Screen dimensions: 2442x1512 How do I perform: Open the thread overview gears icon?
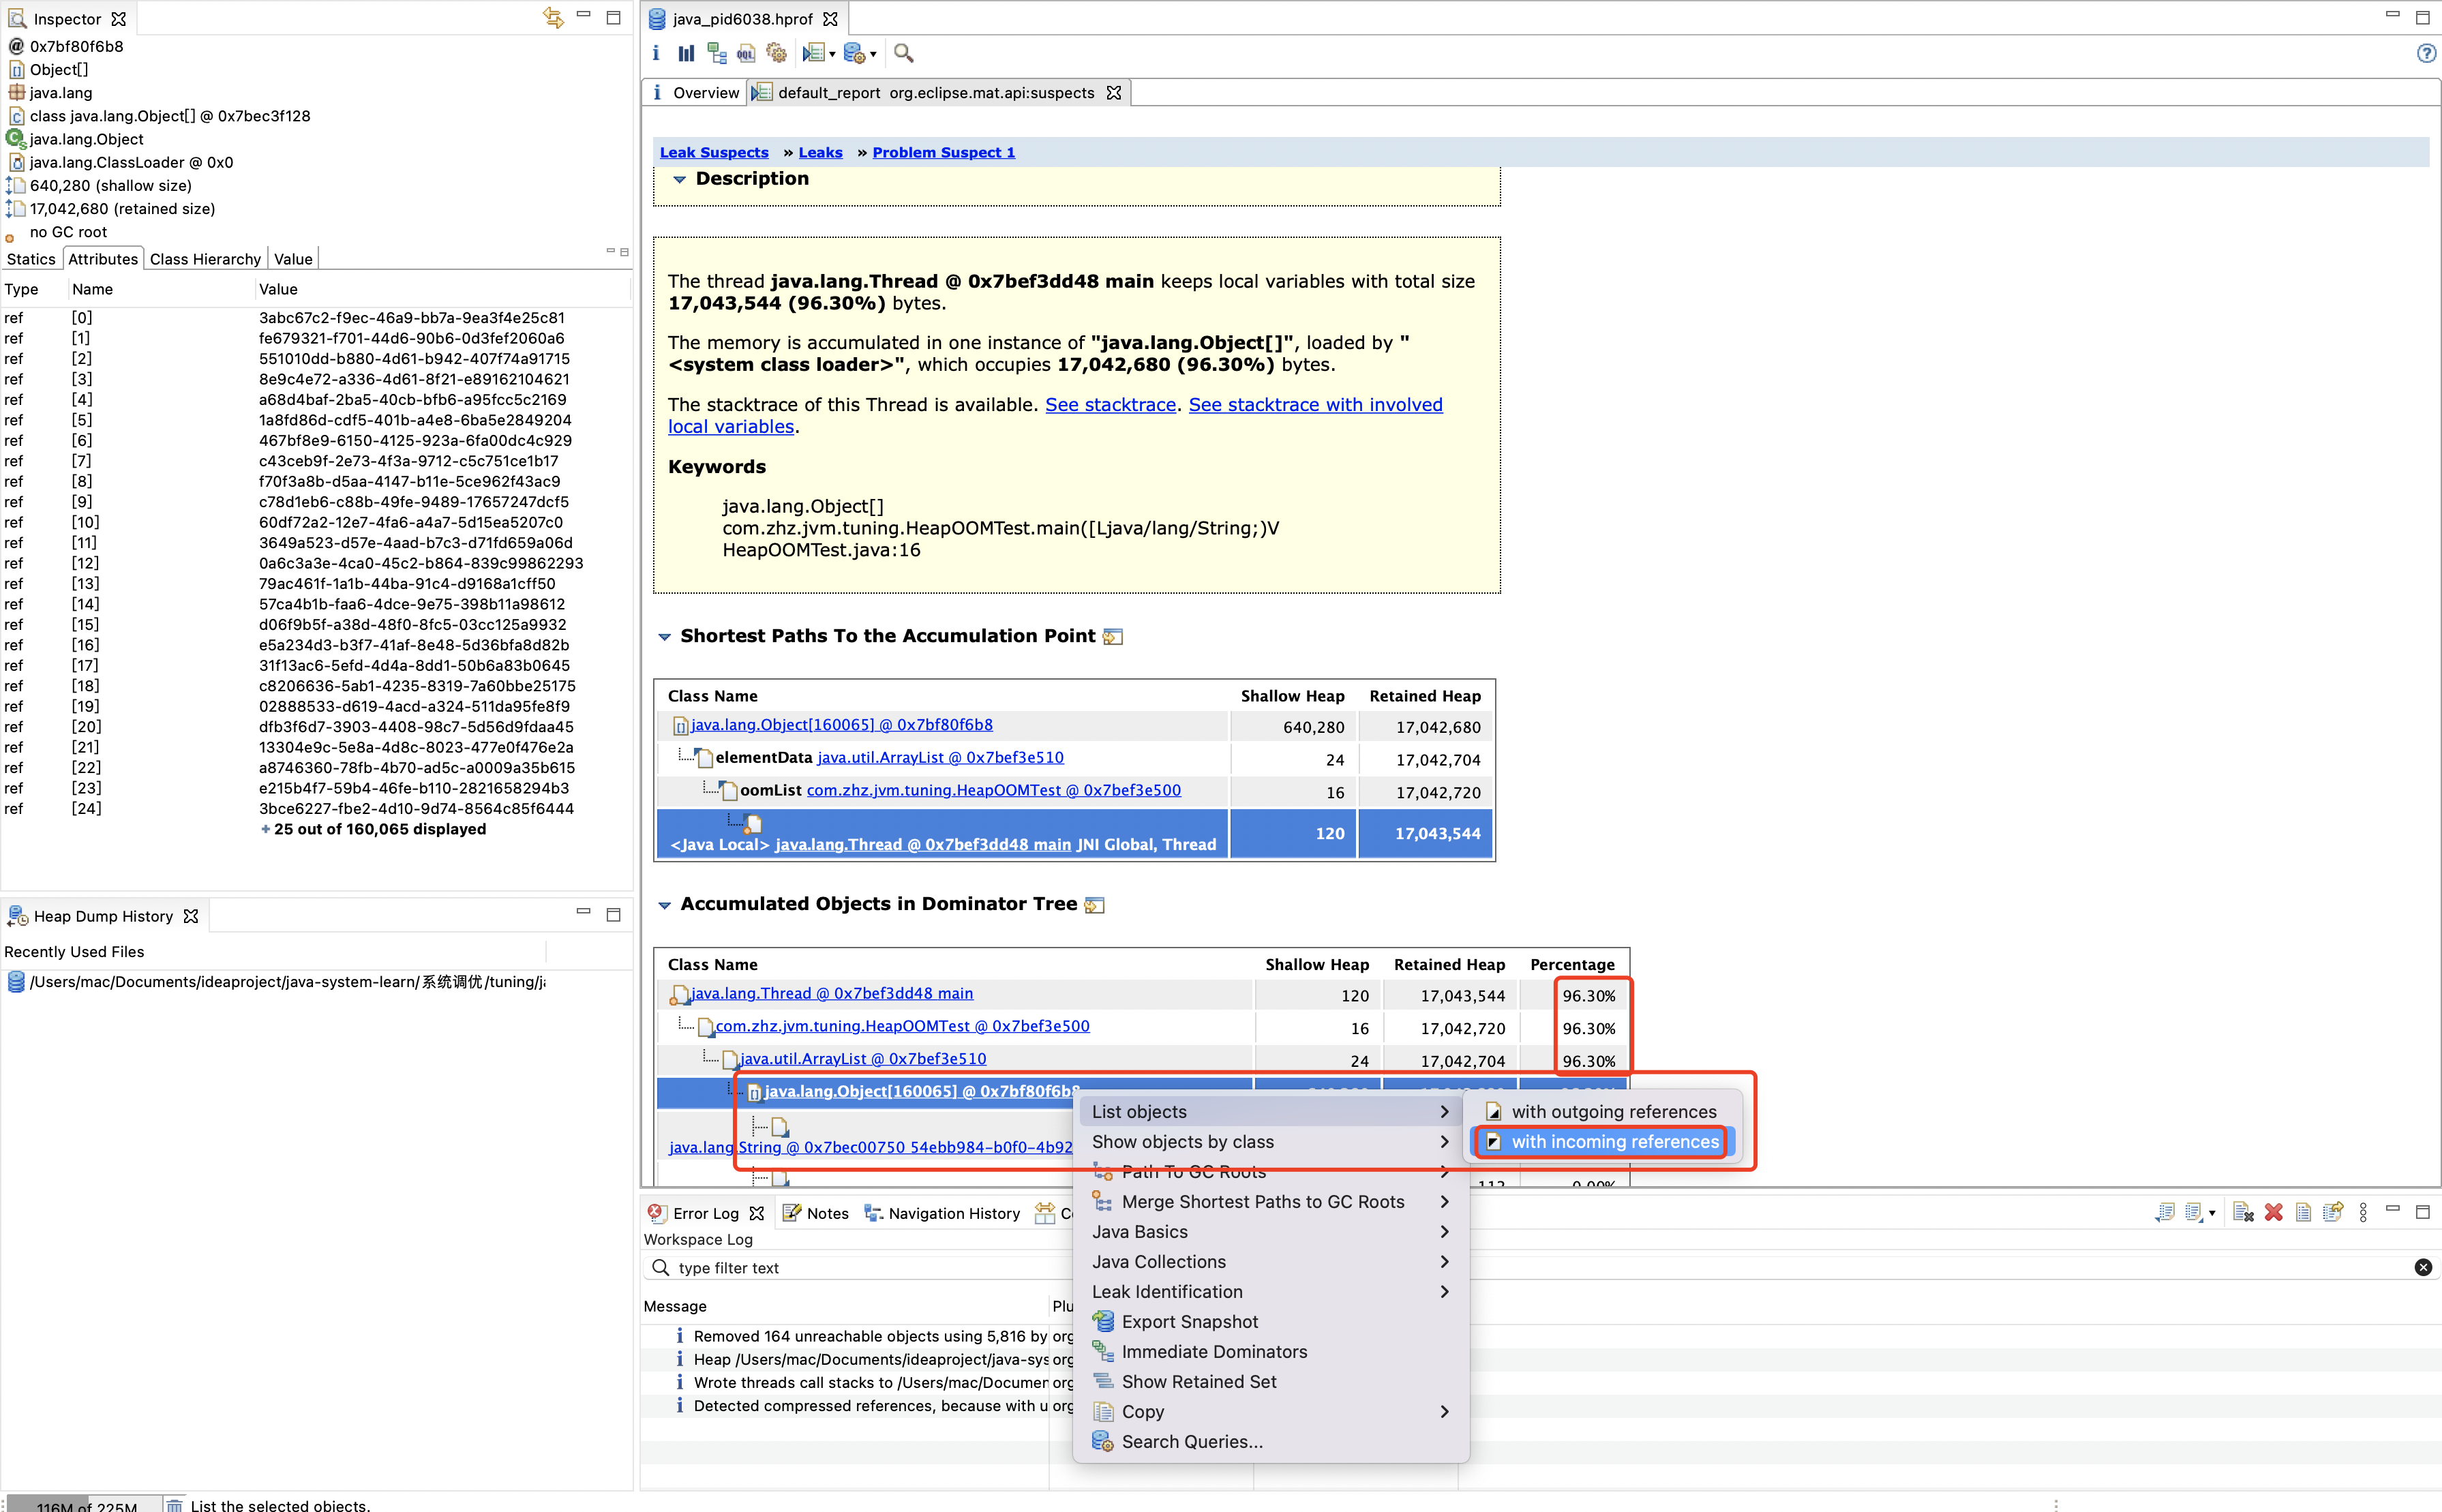[776, 53]
